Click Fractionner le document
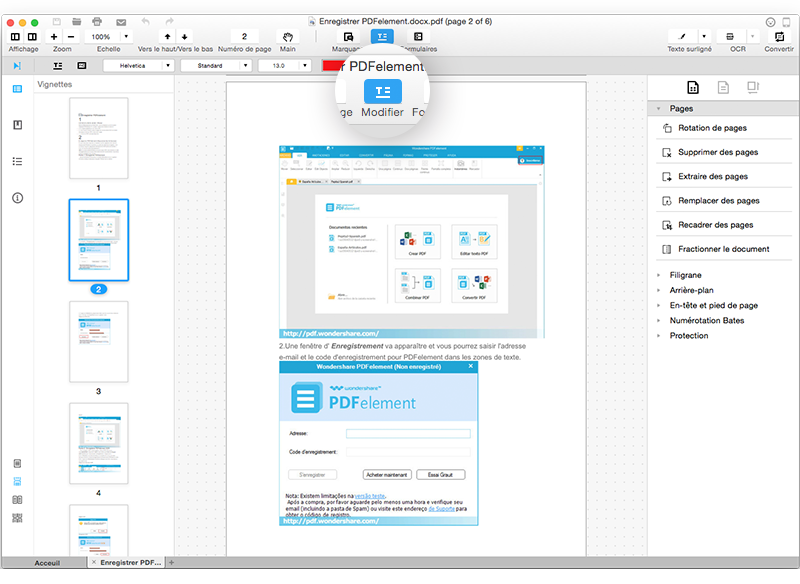 point(723,249)
